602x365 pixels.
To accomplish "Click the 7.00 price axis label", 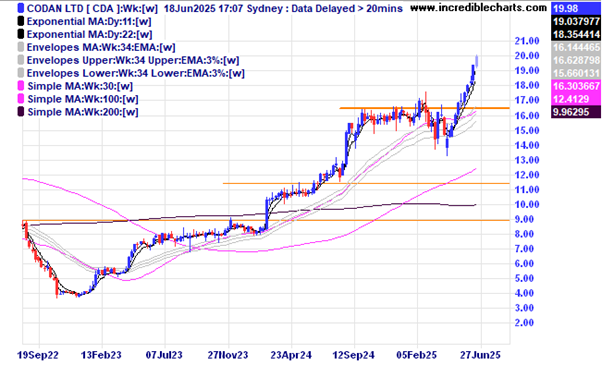I will coord(524,249).
